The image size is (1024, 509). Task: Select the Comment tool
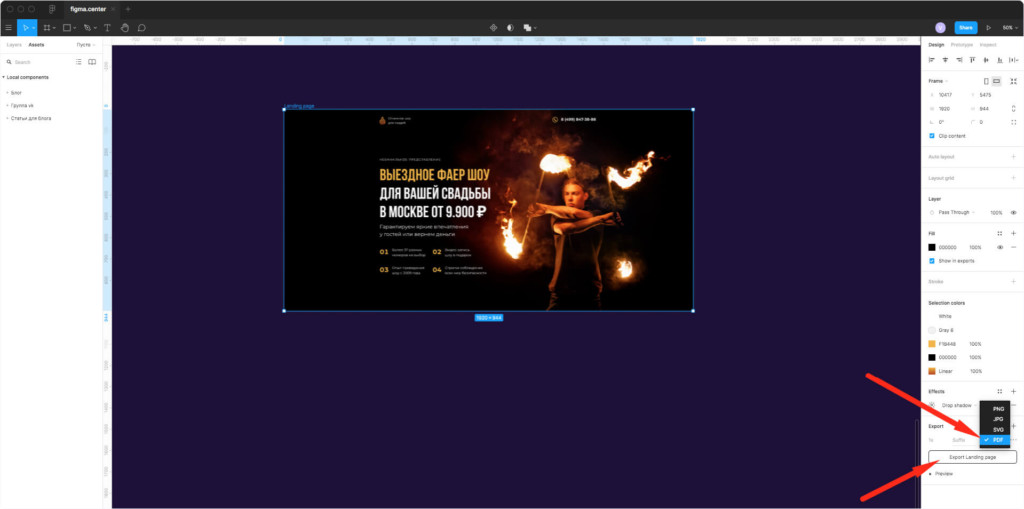tap(142, 28)
